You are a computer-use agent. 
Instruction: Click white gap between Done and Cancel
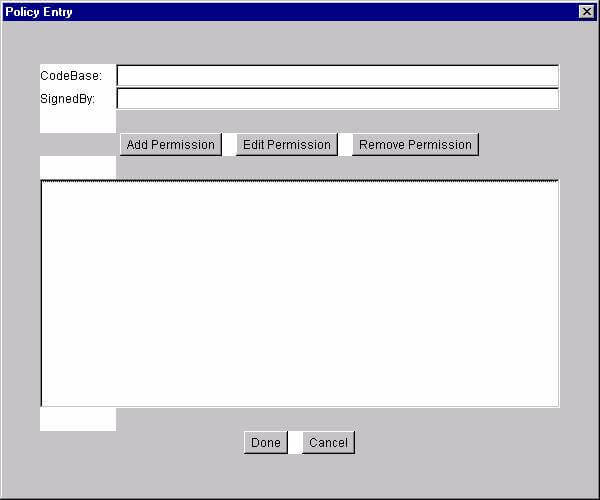(295, 443)
